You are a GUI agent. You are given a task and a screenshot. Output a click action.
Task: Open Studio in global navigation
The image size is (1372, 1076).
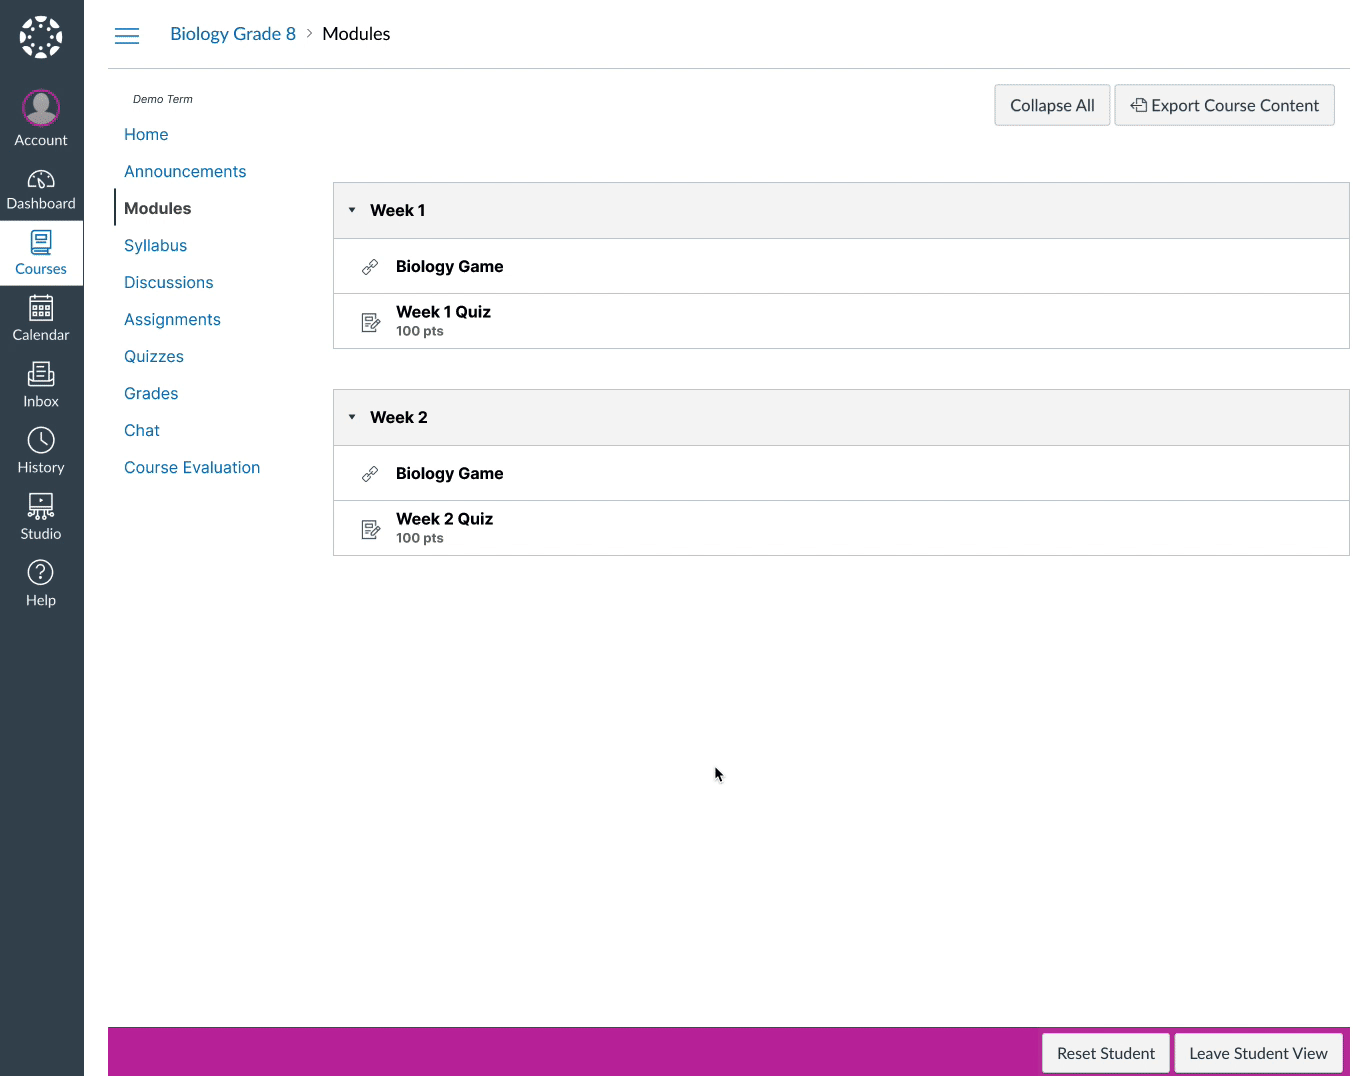(x=41, y=517)
